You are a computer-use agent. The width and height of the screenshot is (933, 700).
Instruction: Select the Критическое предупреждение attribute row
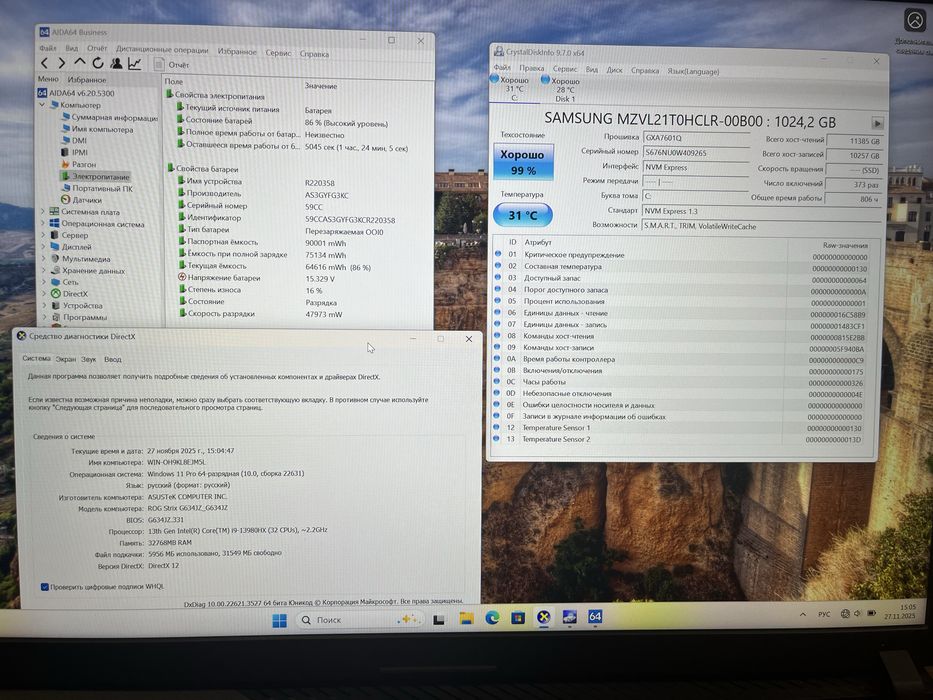[681, 255]
